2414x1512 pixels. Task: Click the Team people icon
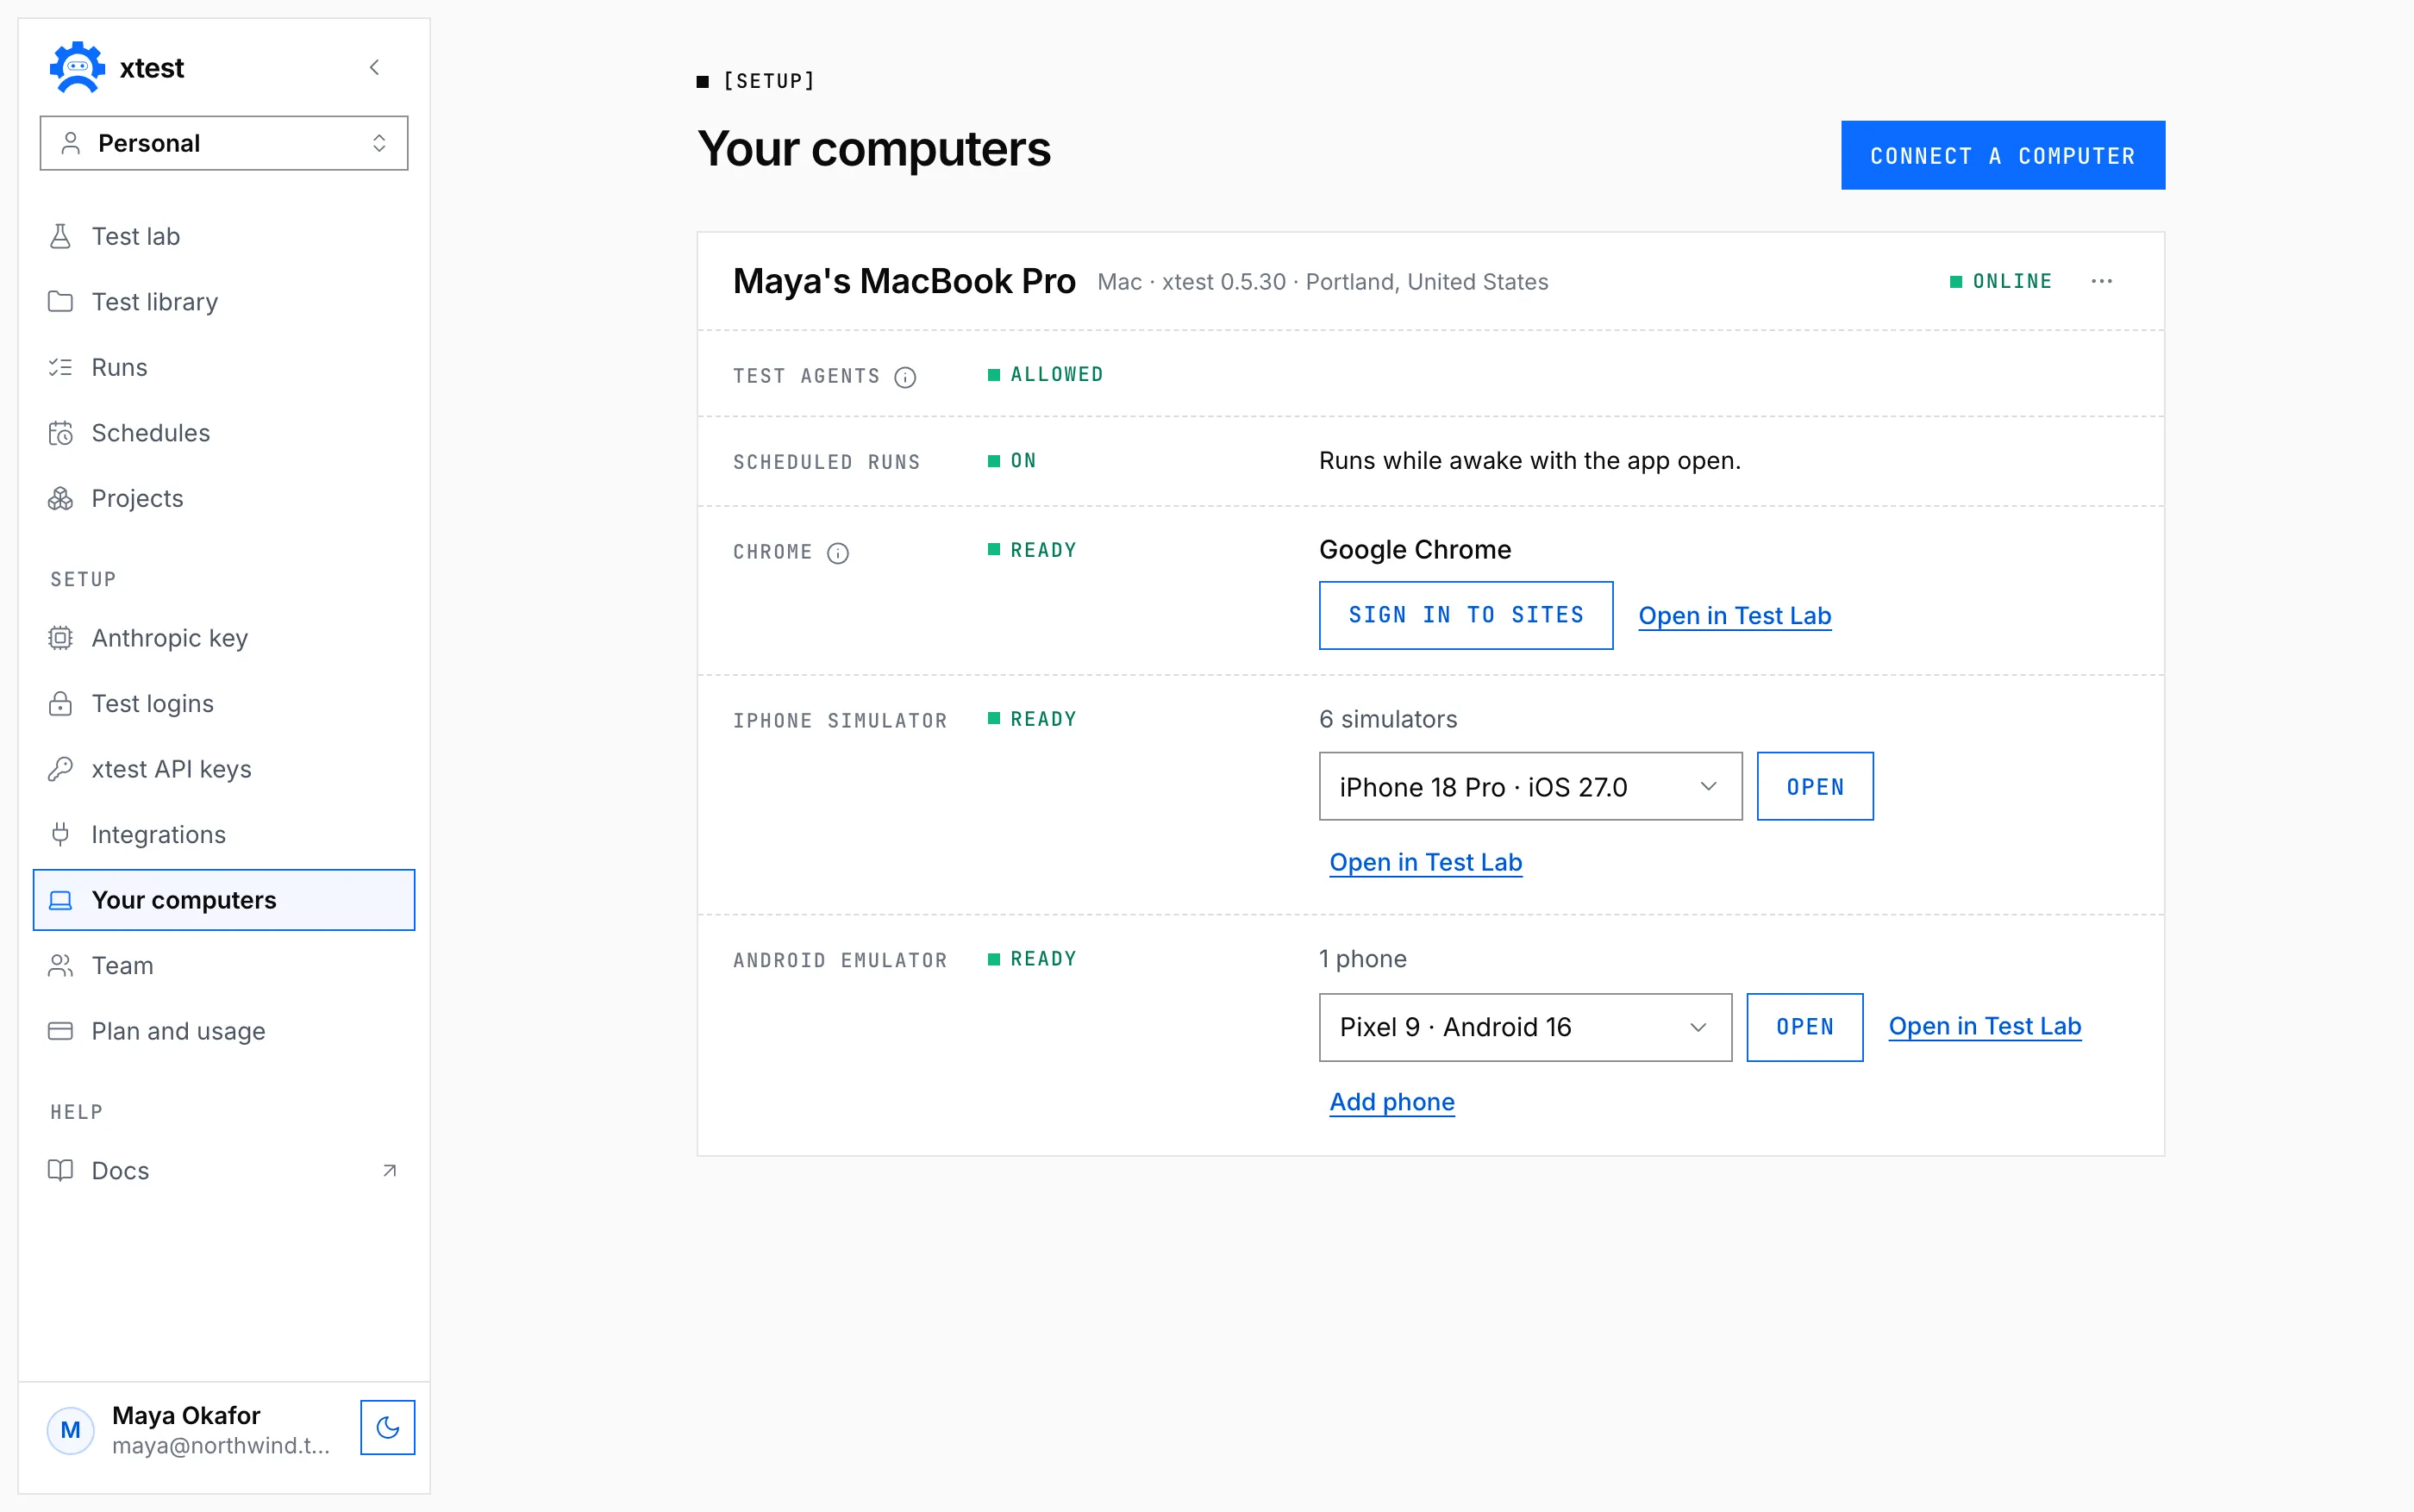pos(60,965)
